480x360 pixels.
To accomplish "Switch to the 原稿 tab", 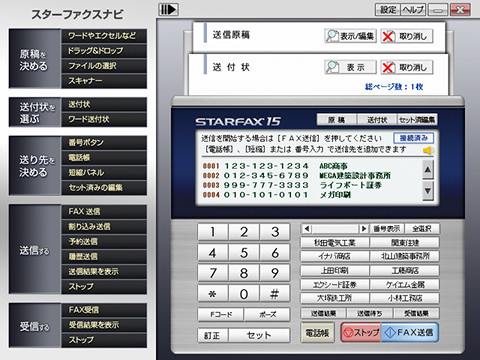I will click(x=337, y=120).
